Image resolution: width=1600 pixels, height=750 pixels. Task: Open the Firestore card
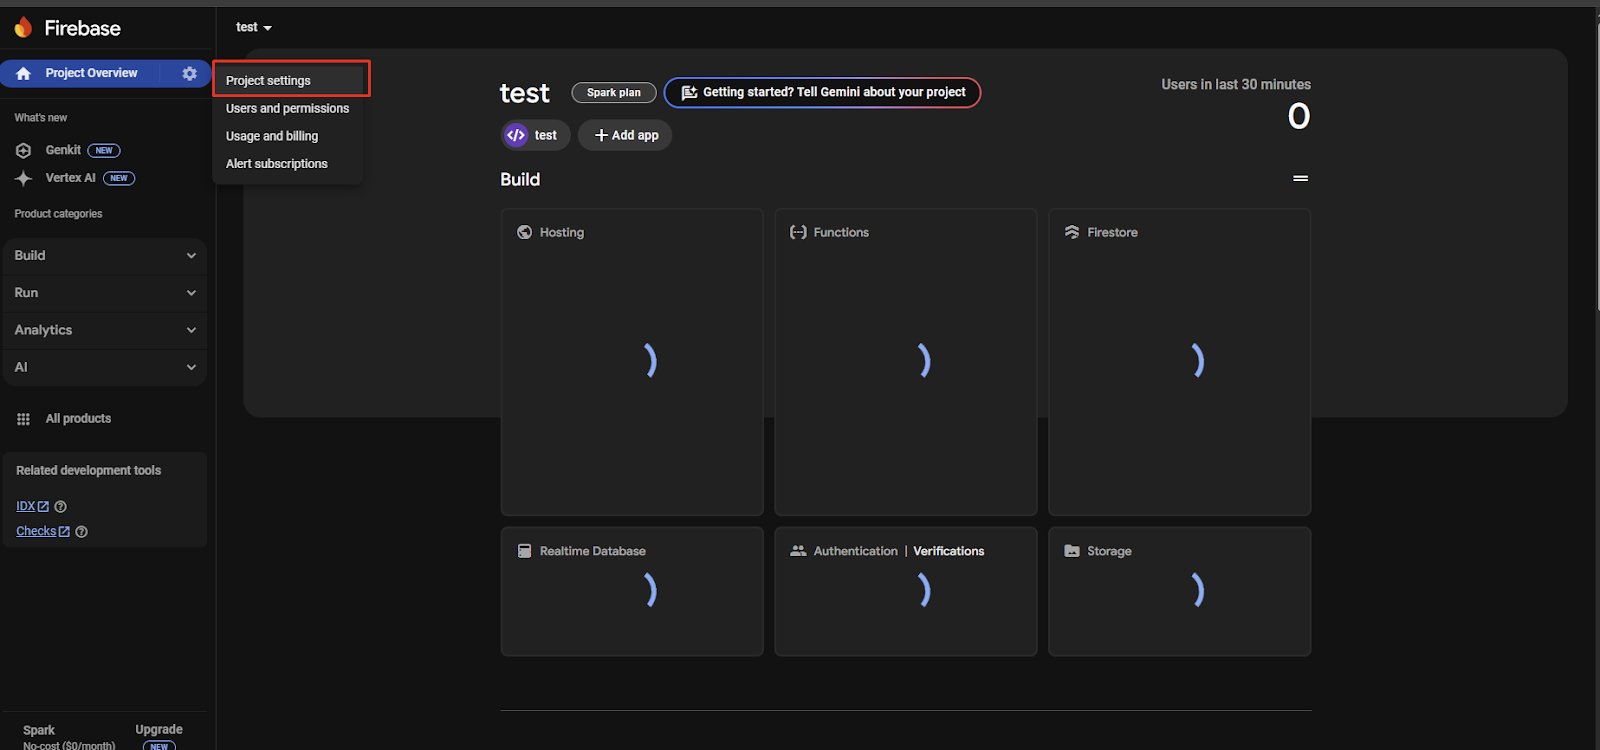pos(1180,362)
